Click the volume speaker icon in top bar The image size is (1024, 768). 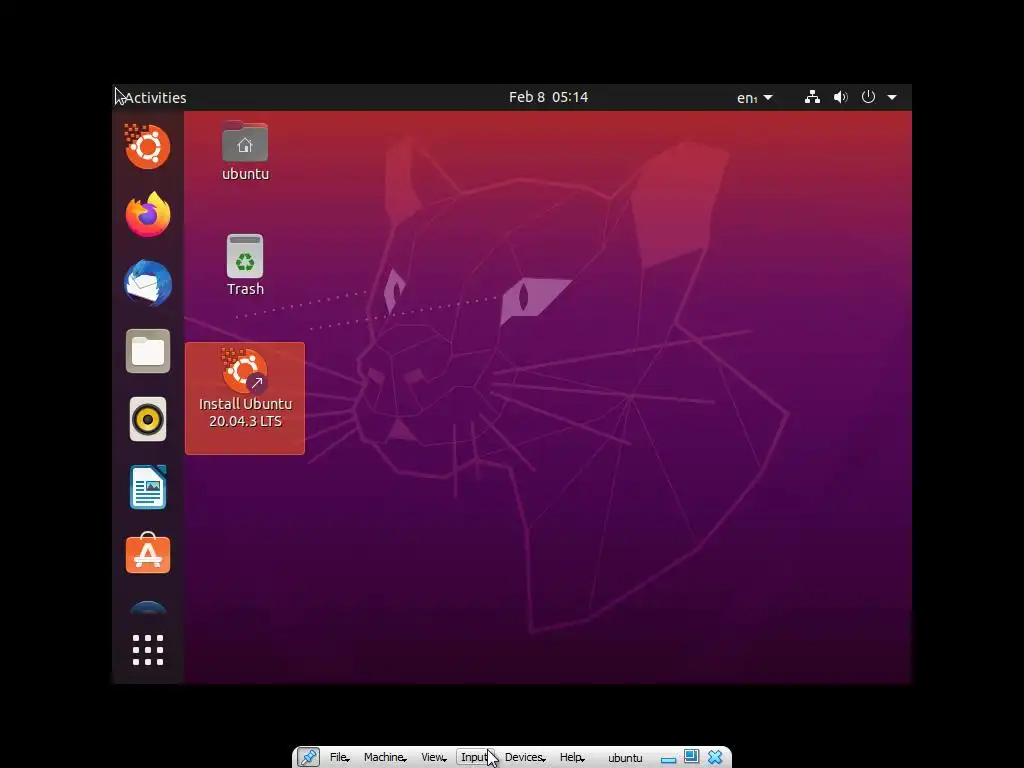coord(840,97)
